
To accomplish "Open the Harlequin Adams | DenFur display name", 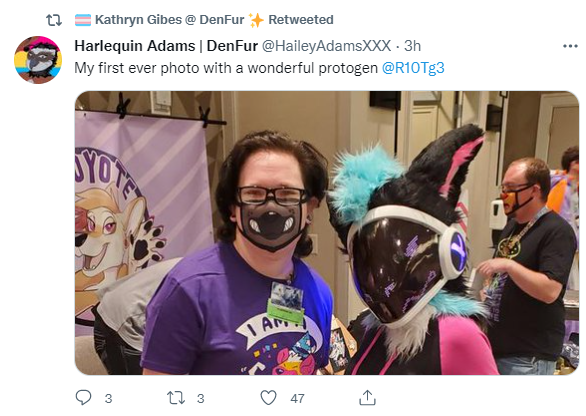I will point(166,46).
